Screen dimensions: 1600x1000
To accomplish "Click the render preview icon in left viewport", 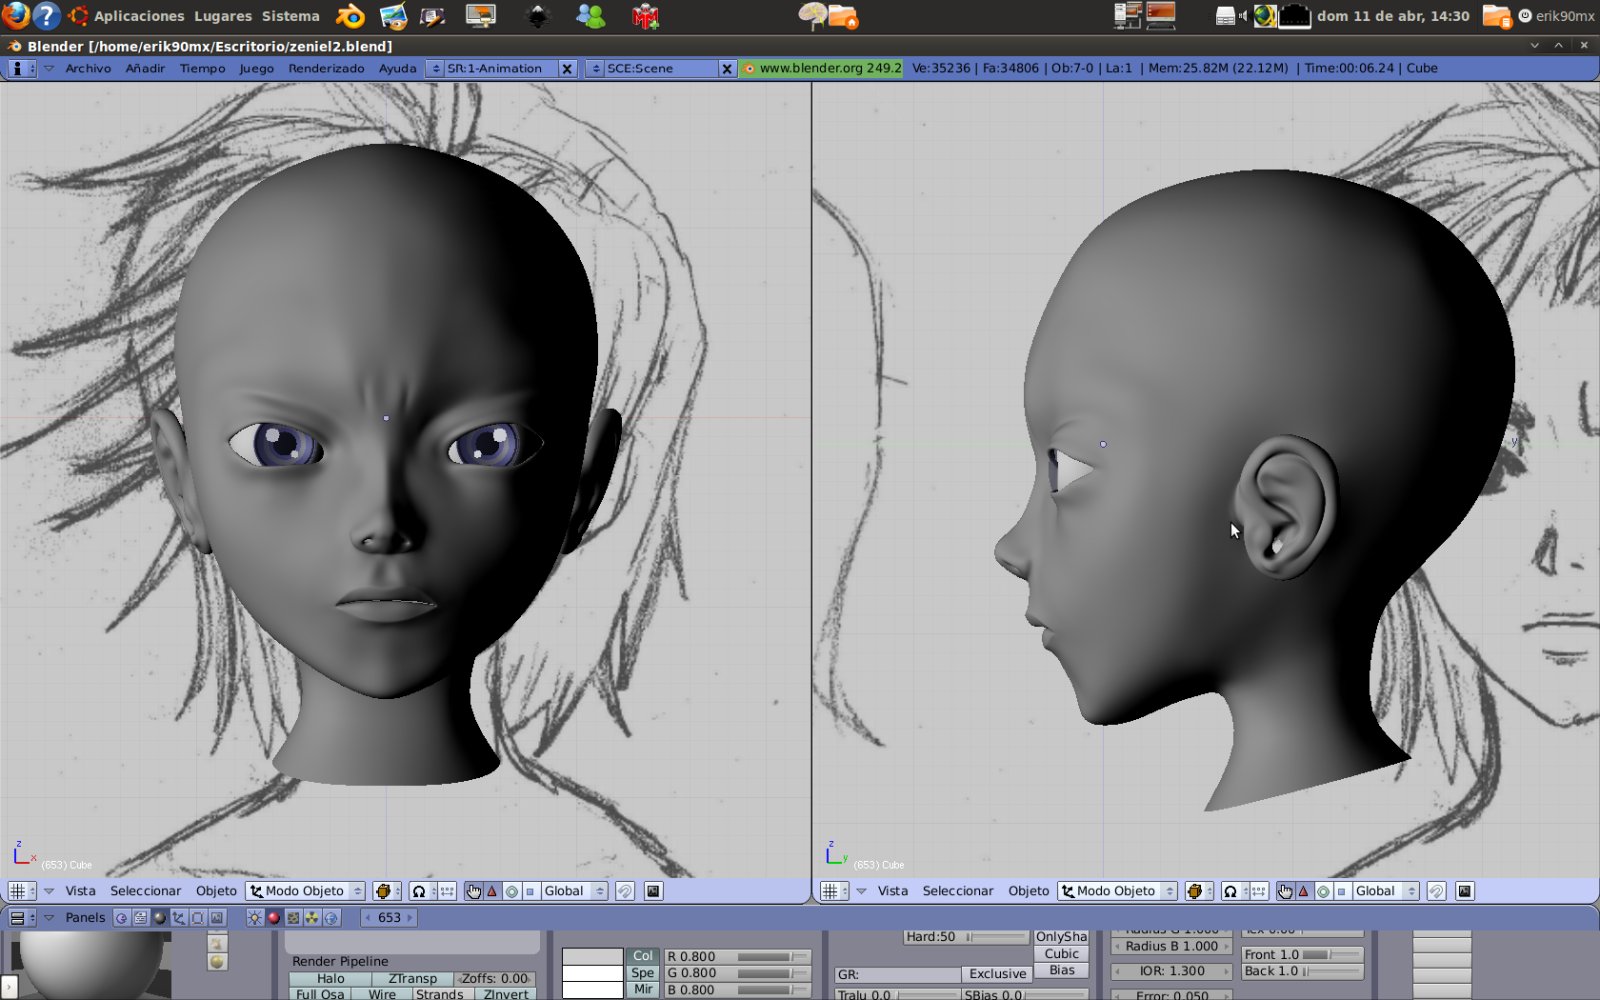I will coord(653,891).
